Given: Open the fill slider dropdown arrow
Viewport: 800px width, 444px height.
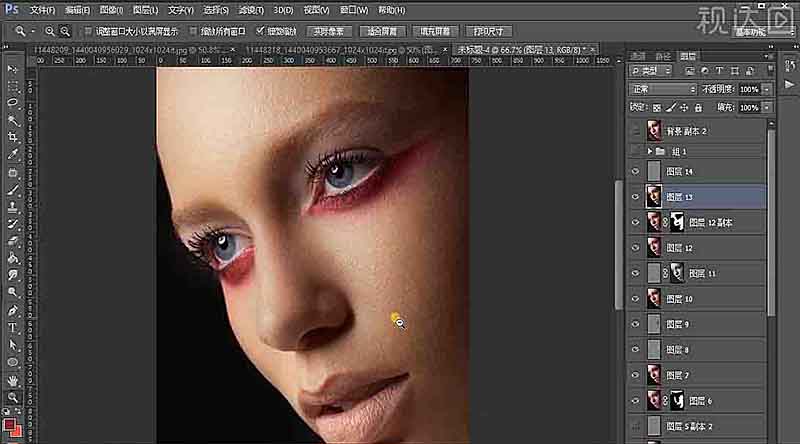Looking at the screenshot, I should 766,108.
